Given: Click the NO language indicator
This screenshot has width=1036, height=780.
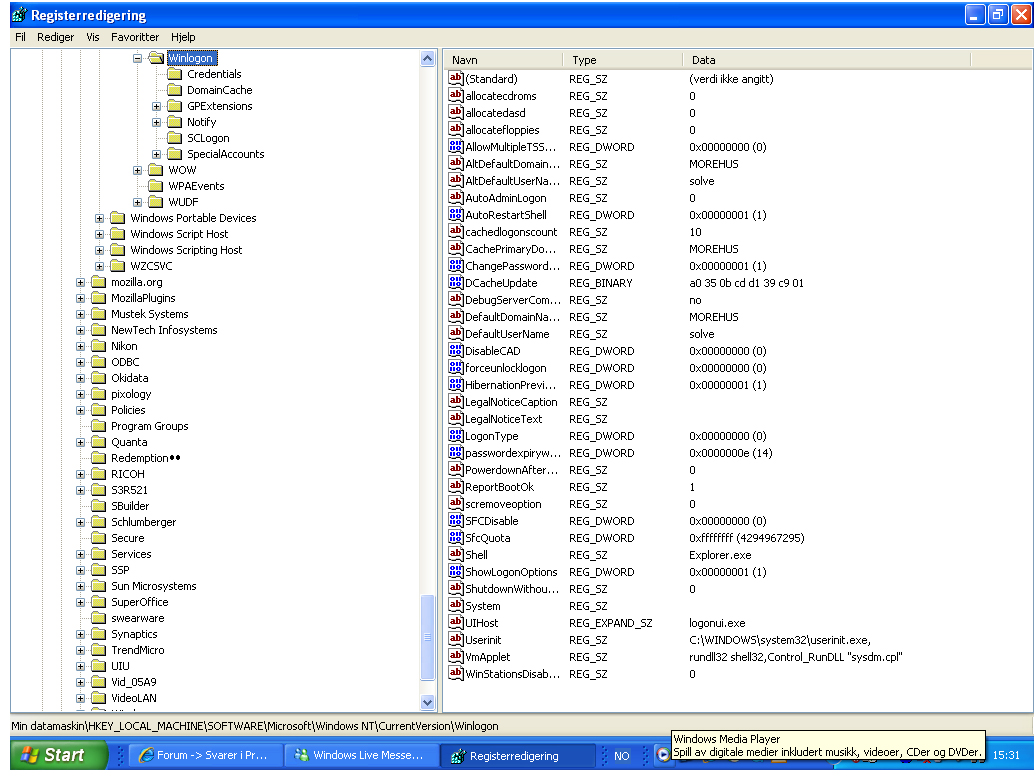Looking at the screenshot, I should (x=621, y=756).
